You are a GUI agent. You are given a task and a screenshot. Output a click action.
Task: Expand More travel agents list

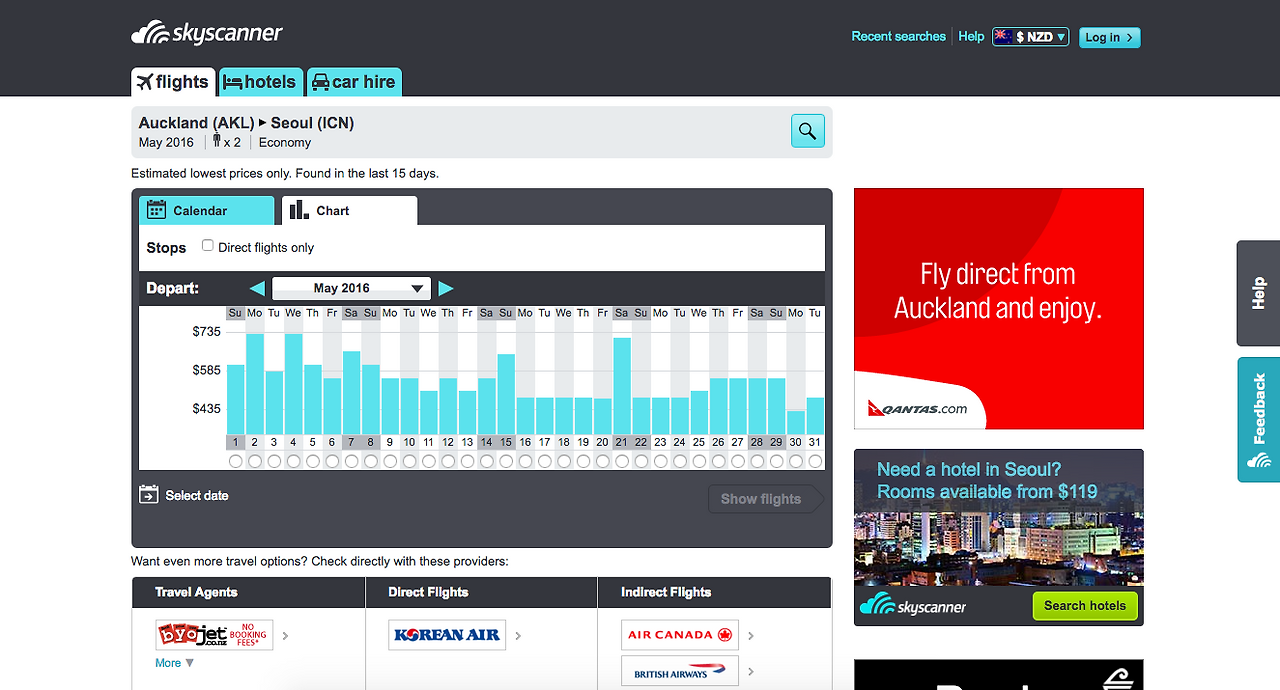(x=175, y=663)
